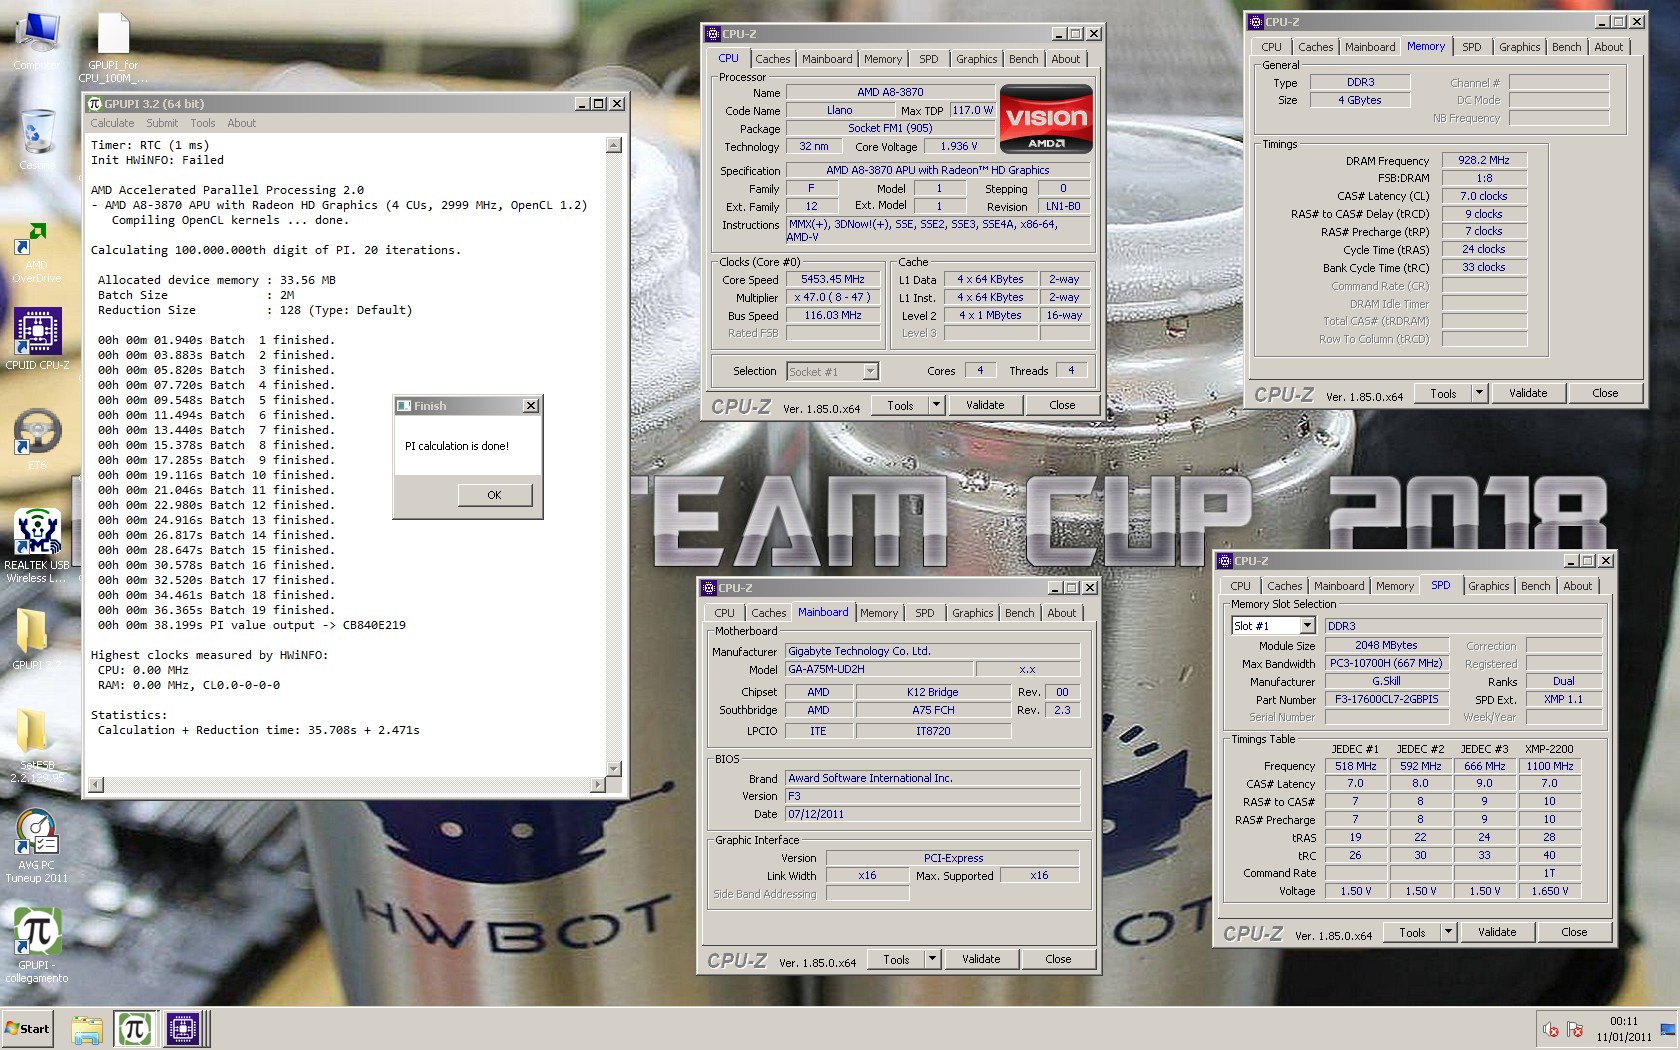Open the Tools dropdown arrow in CPU-Z Memory window
The image size is (1680, 1050).
pyautogui.click(x=1479, y=393)
